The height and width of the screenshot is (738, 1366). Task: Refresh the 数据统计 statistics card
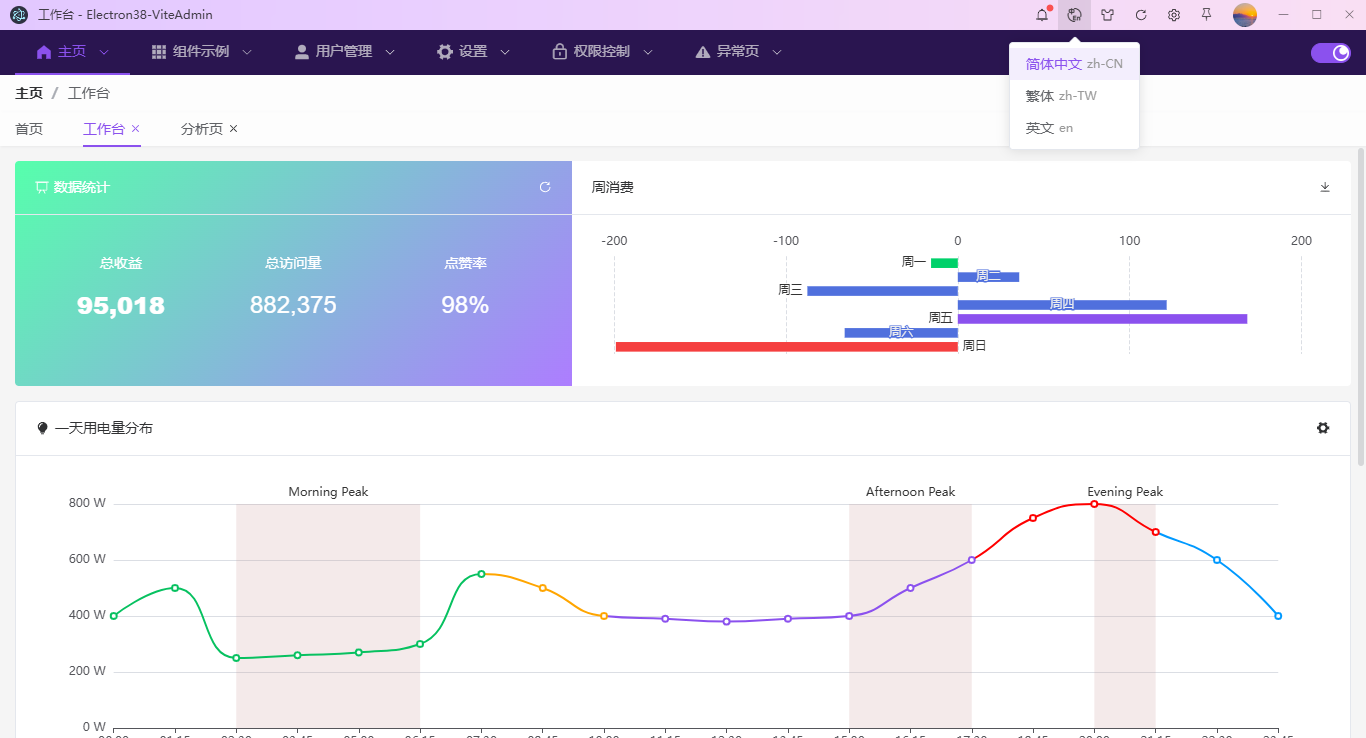[544, 187]
